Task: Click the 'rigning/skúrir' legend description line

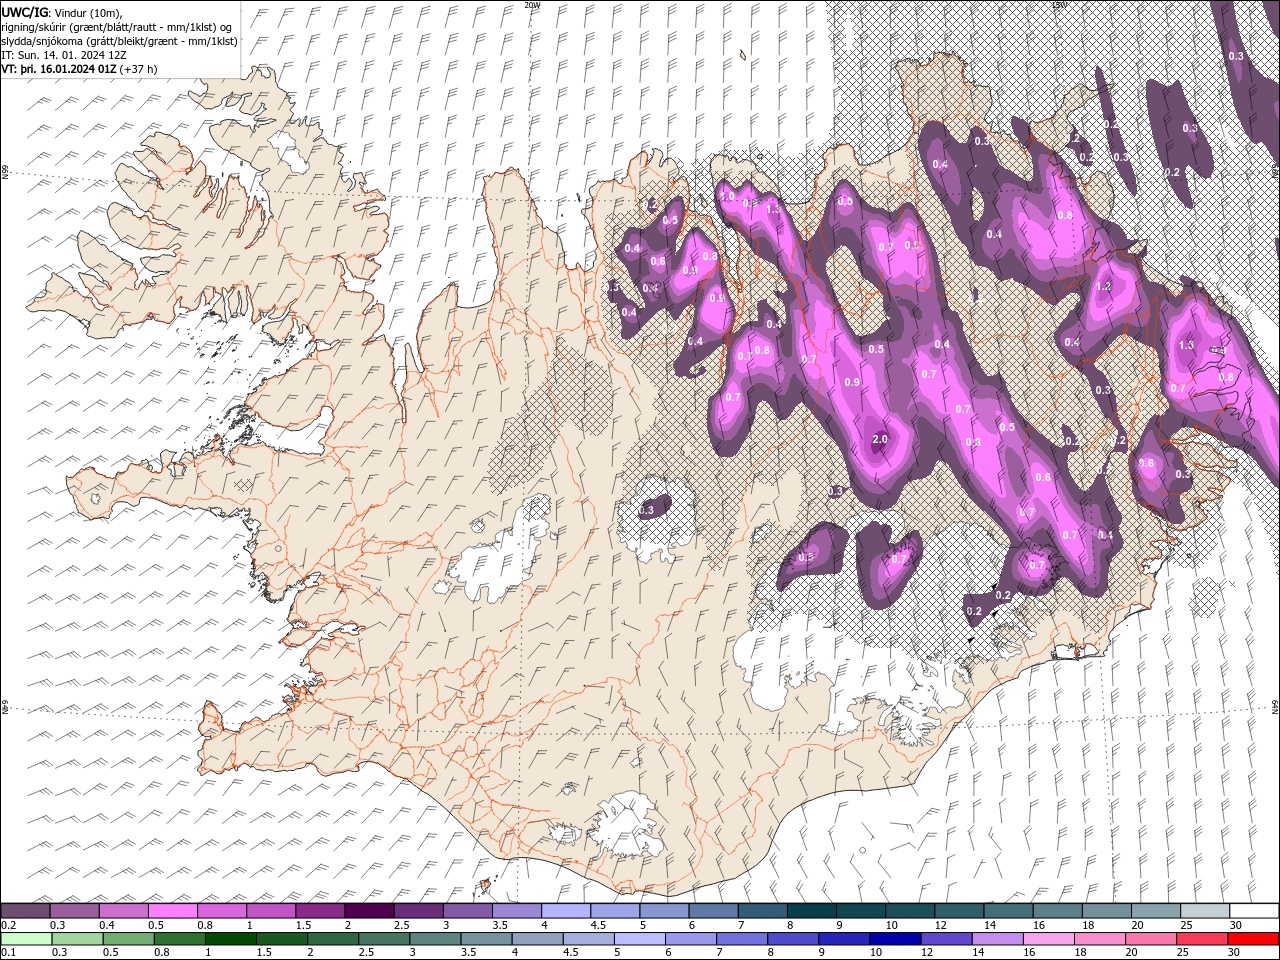Action: point(116,27)
